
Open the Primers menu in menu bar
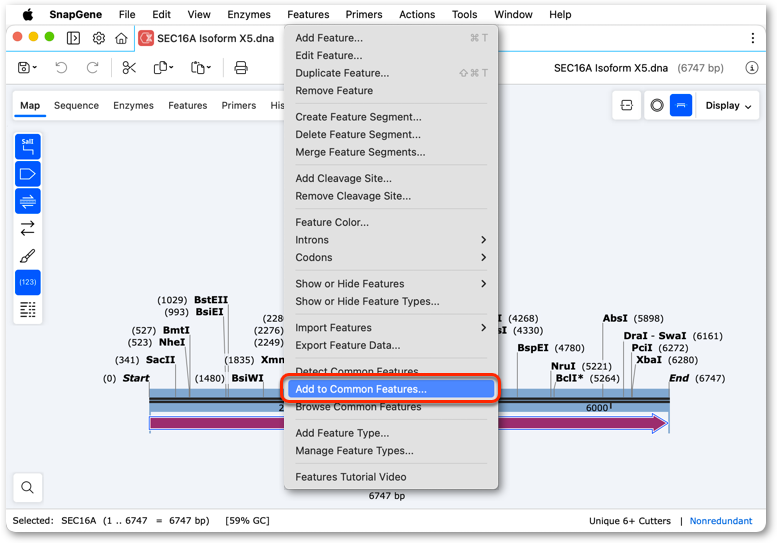point(364,14)
